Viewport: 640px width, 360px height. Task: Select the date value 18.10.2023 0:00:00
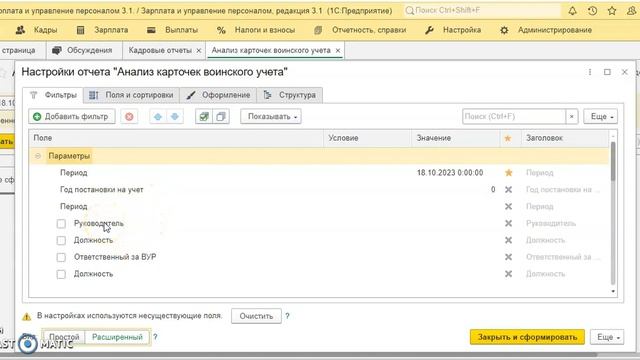tap(450, 173)
